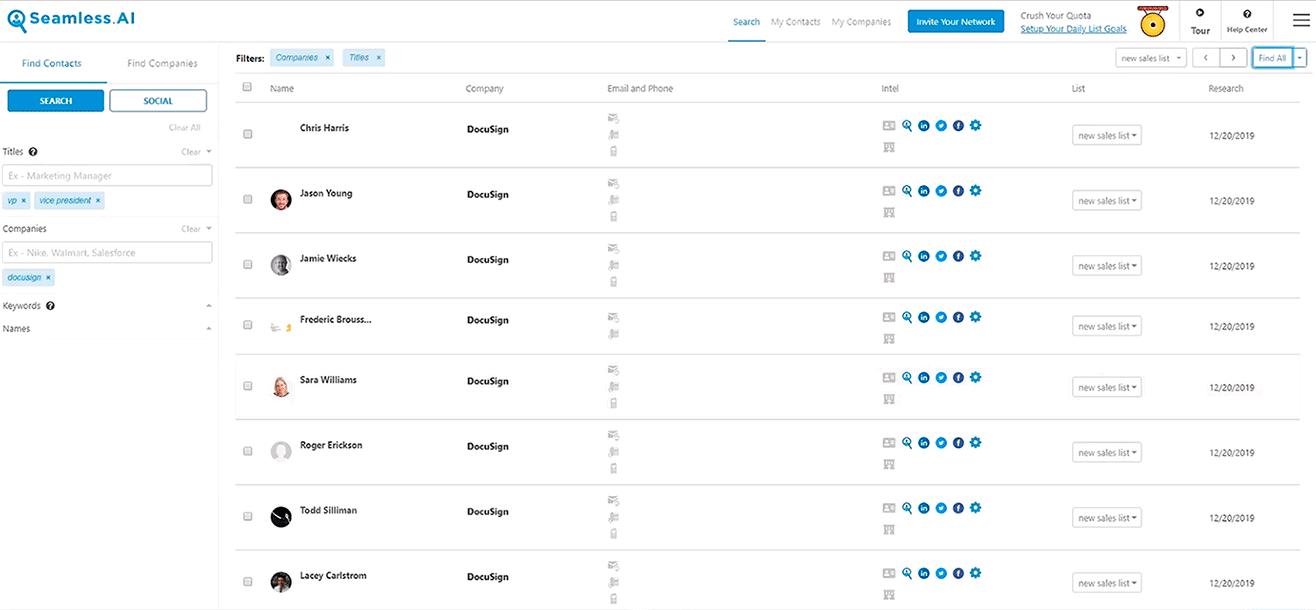Click the email icon in Chris Harris row
1316x610 pixels.
(613, 119)
